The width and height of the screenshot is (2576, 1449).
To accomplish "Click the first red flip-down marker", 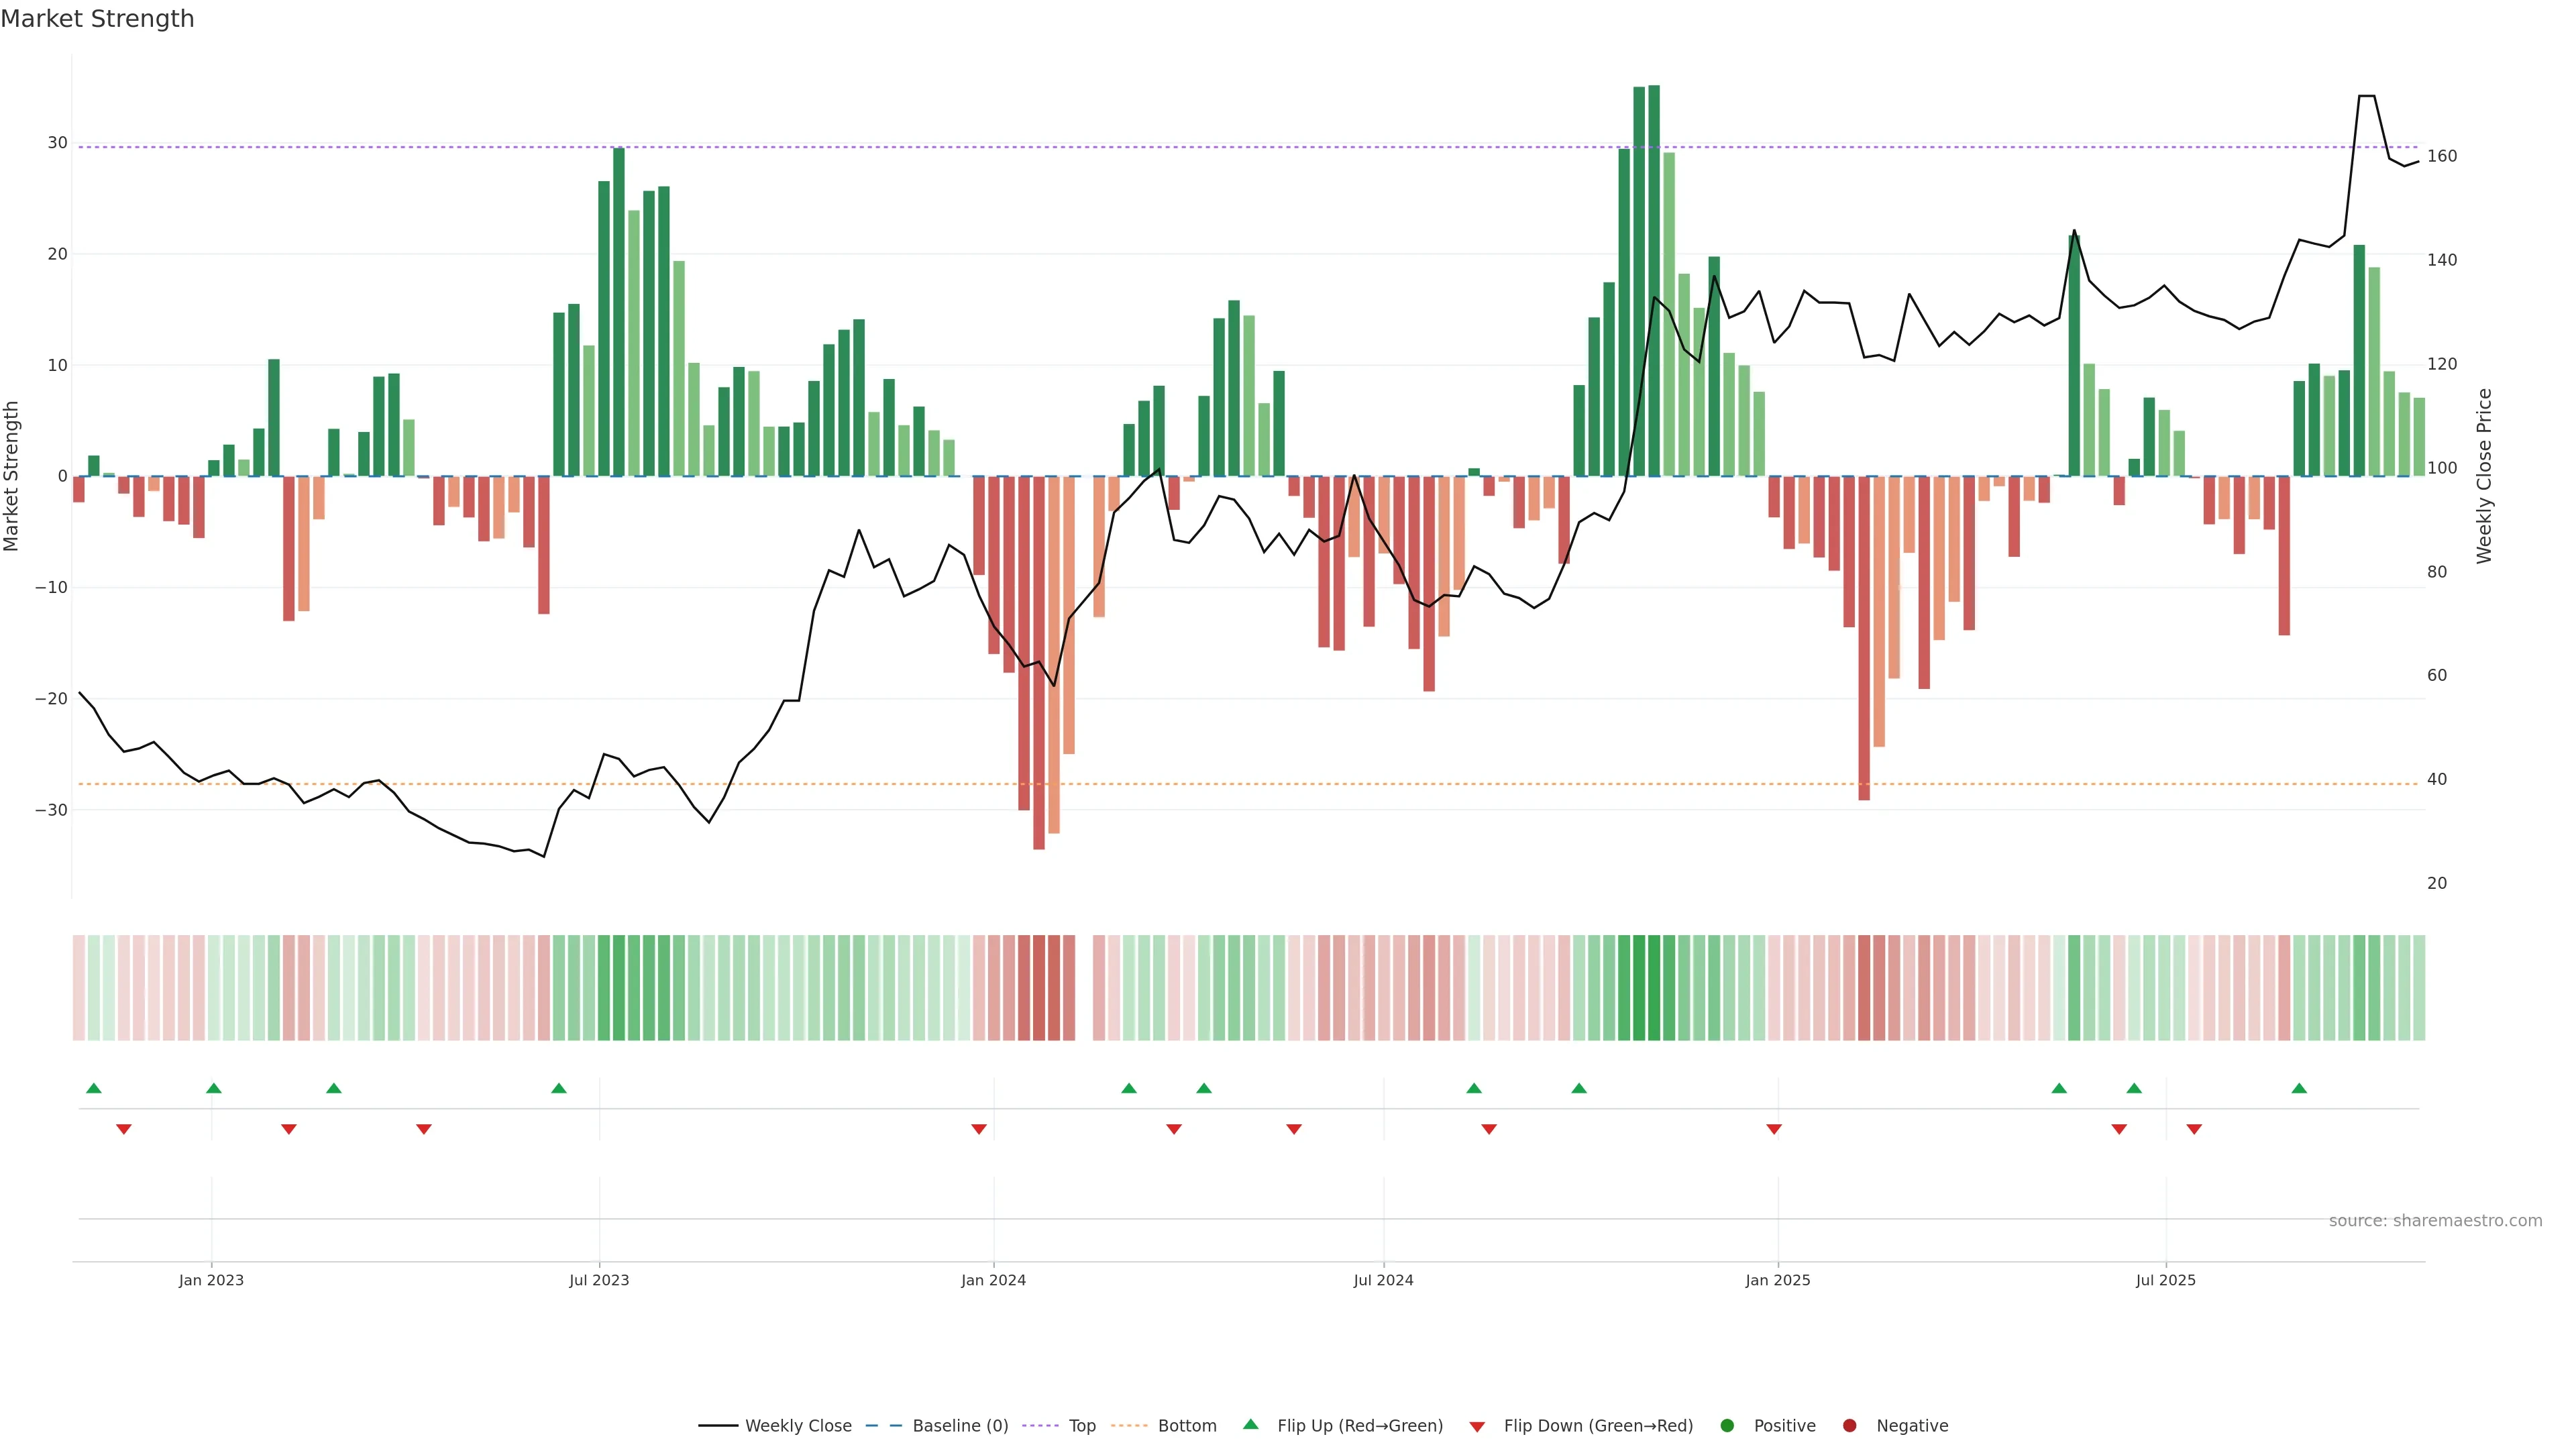I will coord(124,1129).
